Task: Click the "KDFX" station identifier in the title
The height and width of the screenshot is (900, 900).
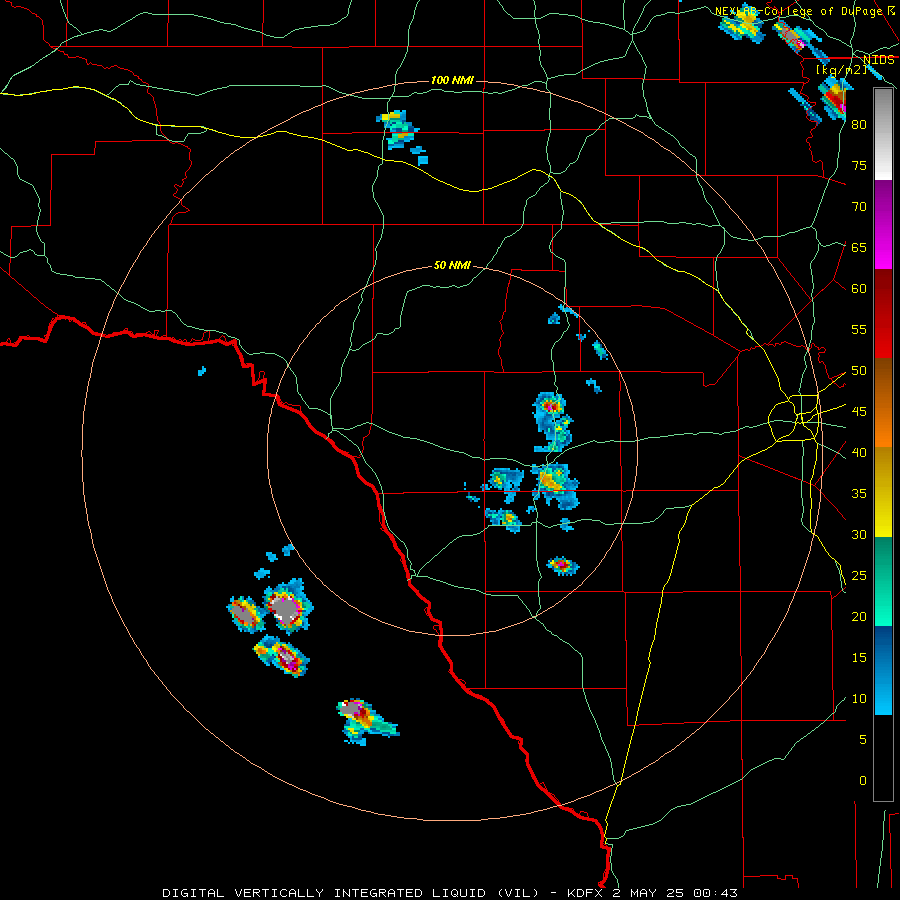Action: coord(587,893)
